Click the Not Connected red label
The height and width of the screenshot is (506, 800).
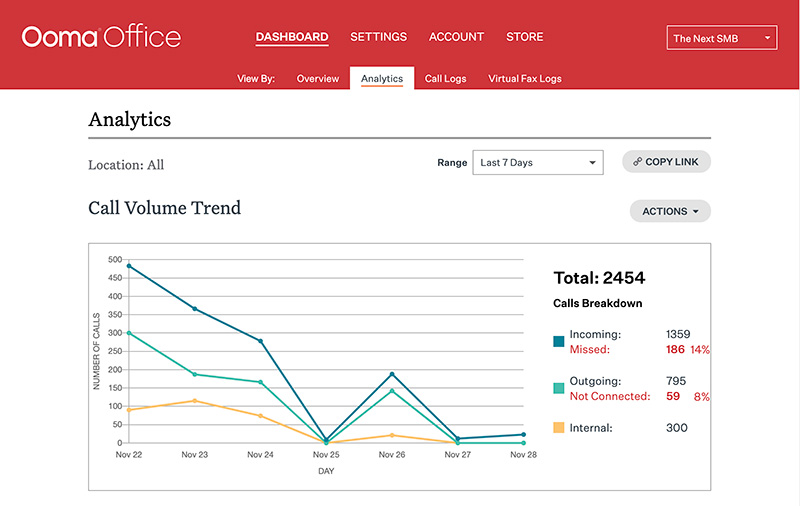[x=609, y=396]
